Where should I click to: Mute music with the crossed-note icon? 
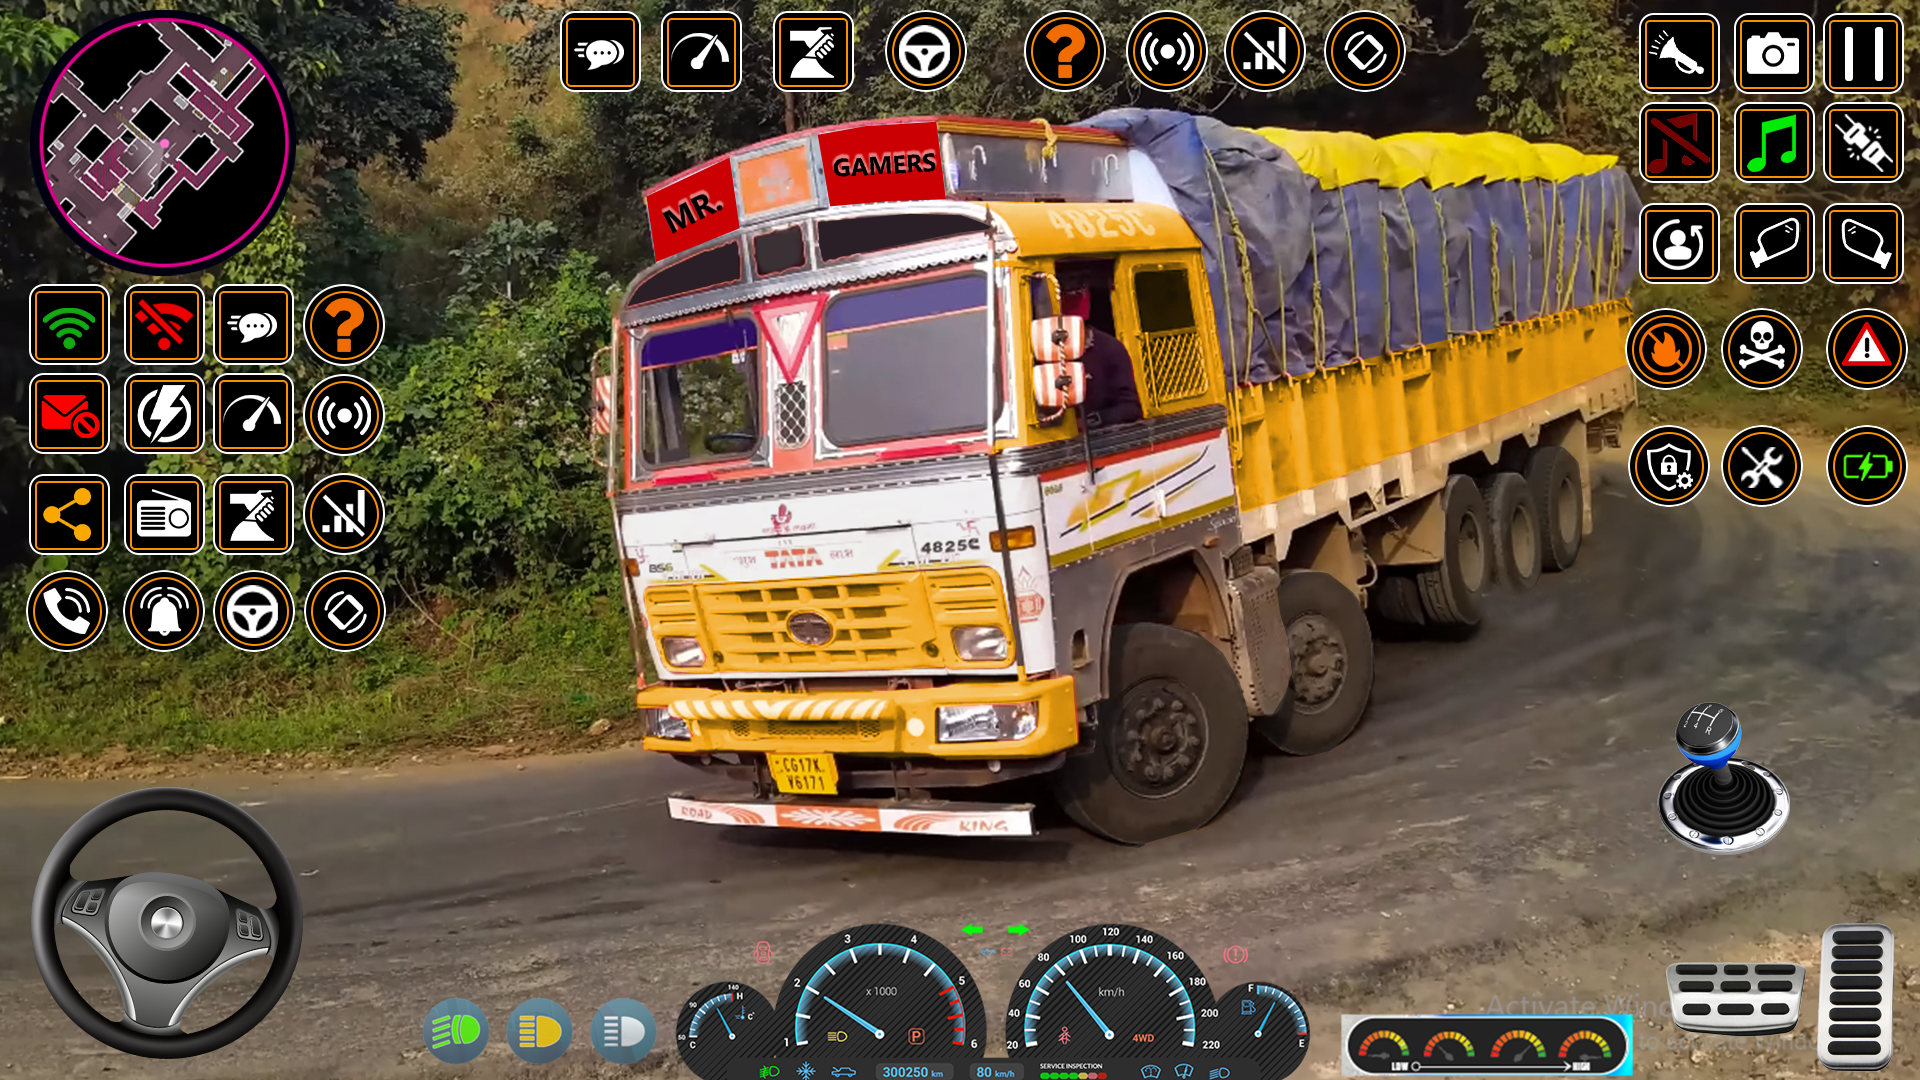click(1679, 143)
